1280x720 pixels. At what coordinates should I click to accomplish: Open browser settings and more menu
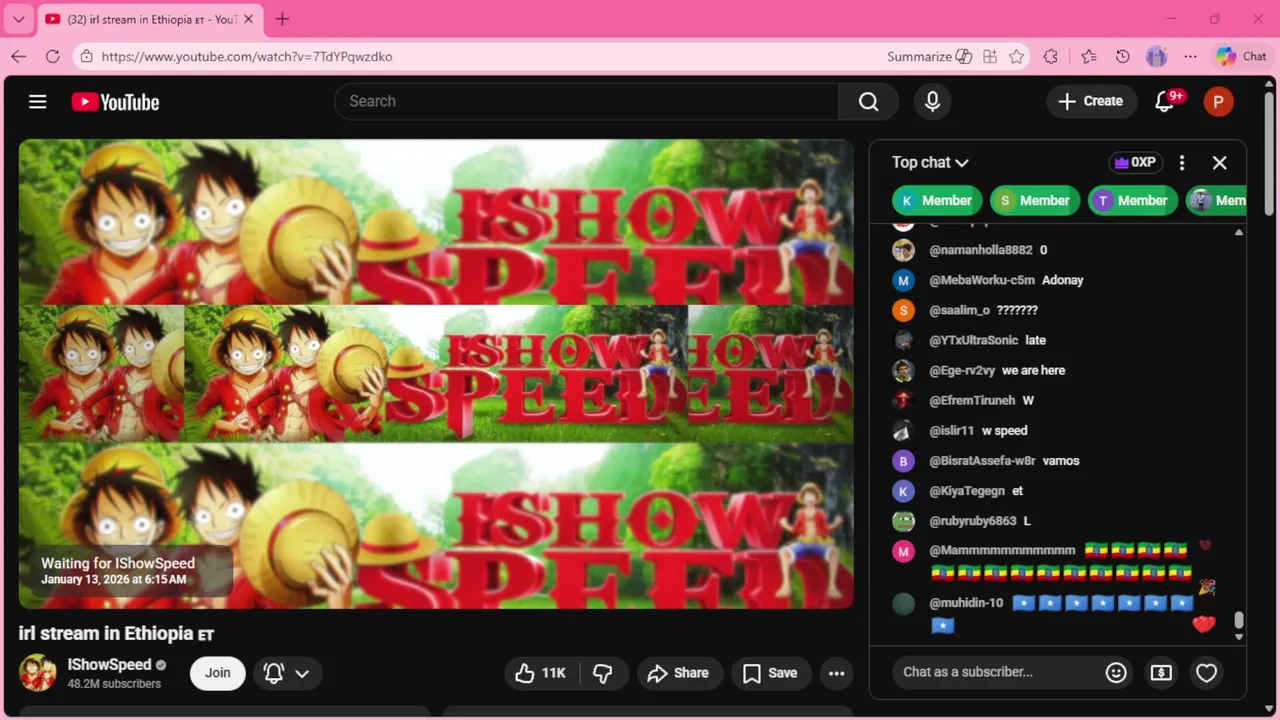tap(1190, 57)
